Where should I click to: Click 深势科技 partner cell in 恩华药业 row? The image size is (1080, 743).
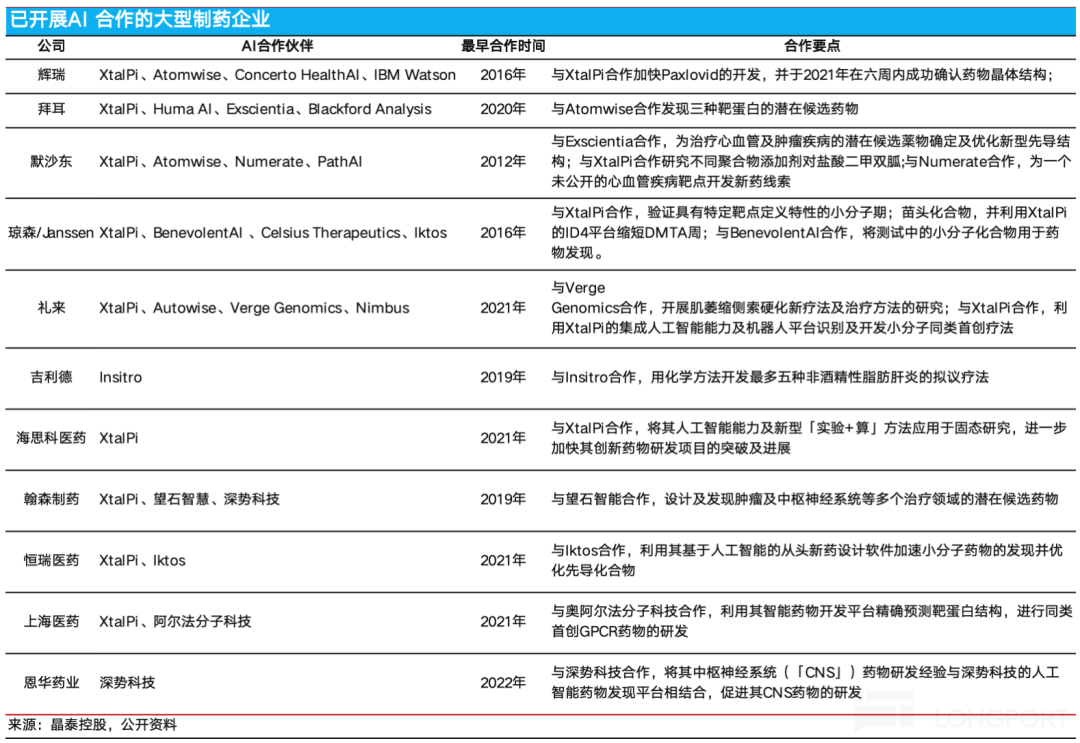point(127,683)
